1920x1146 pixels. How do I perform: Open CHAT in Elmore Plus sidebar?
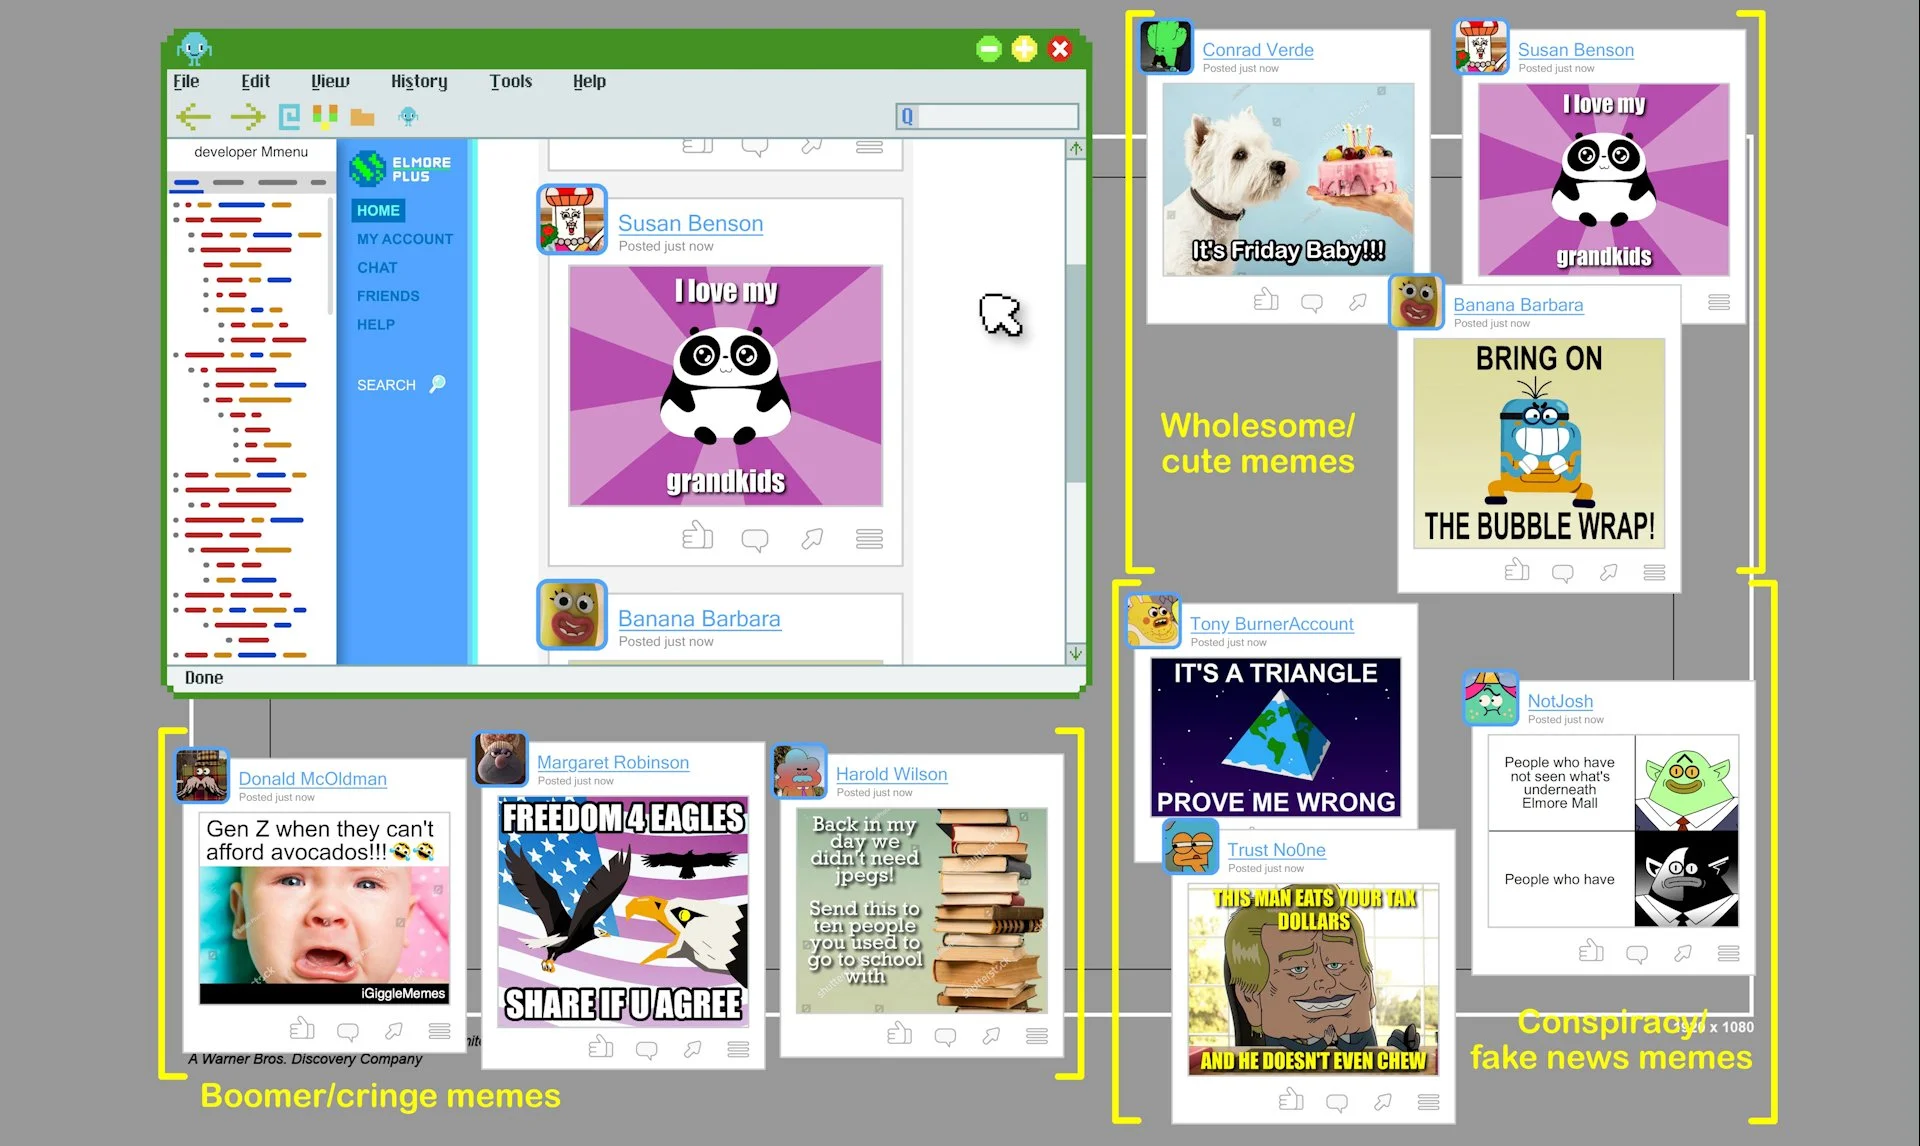click(x=377, y=267)
